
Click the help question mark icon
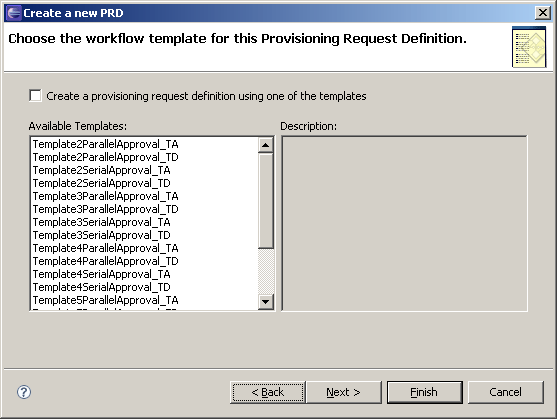click(24, 392)
